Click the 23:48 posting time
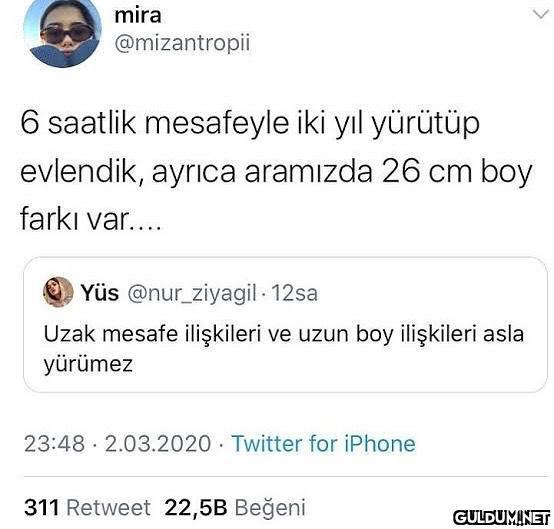The image size is (554, 529). (x=55, y=443)
